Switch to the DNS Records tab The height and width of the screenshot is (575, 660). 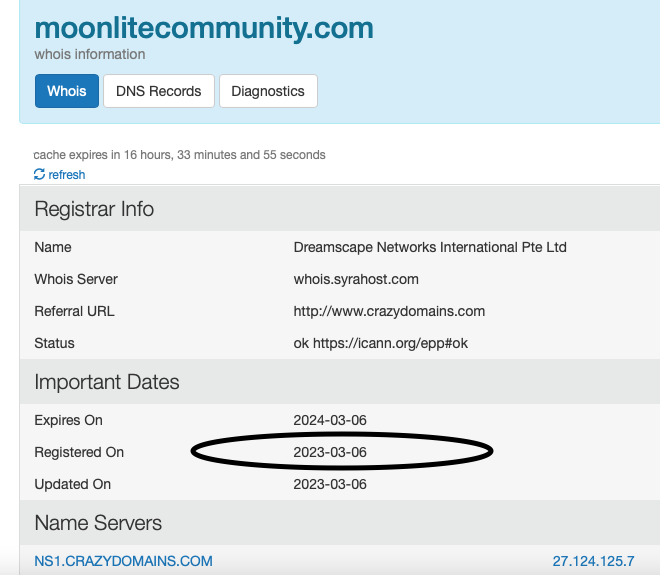159,91
